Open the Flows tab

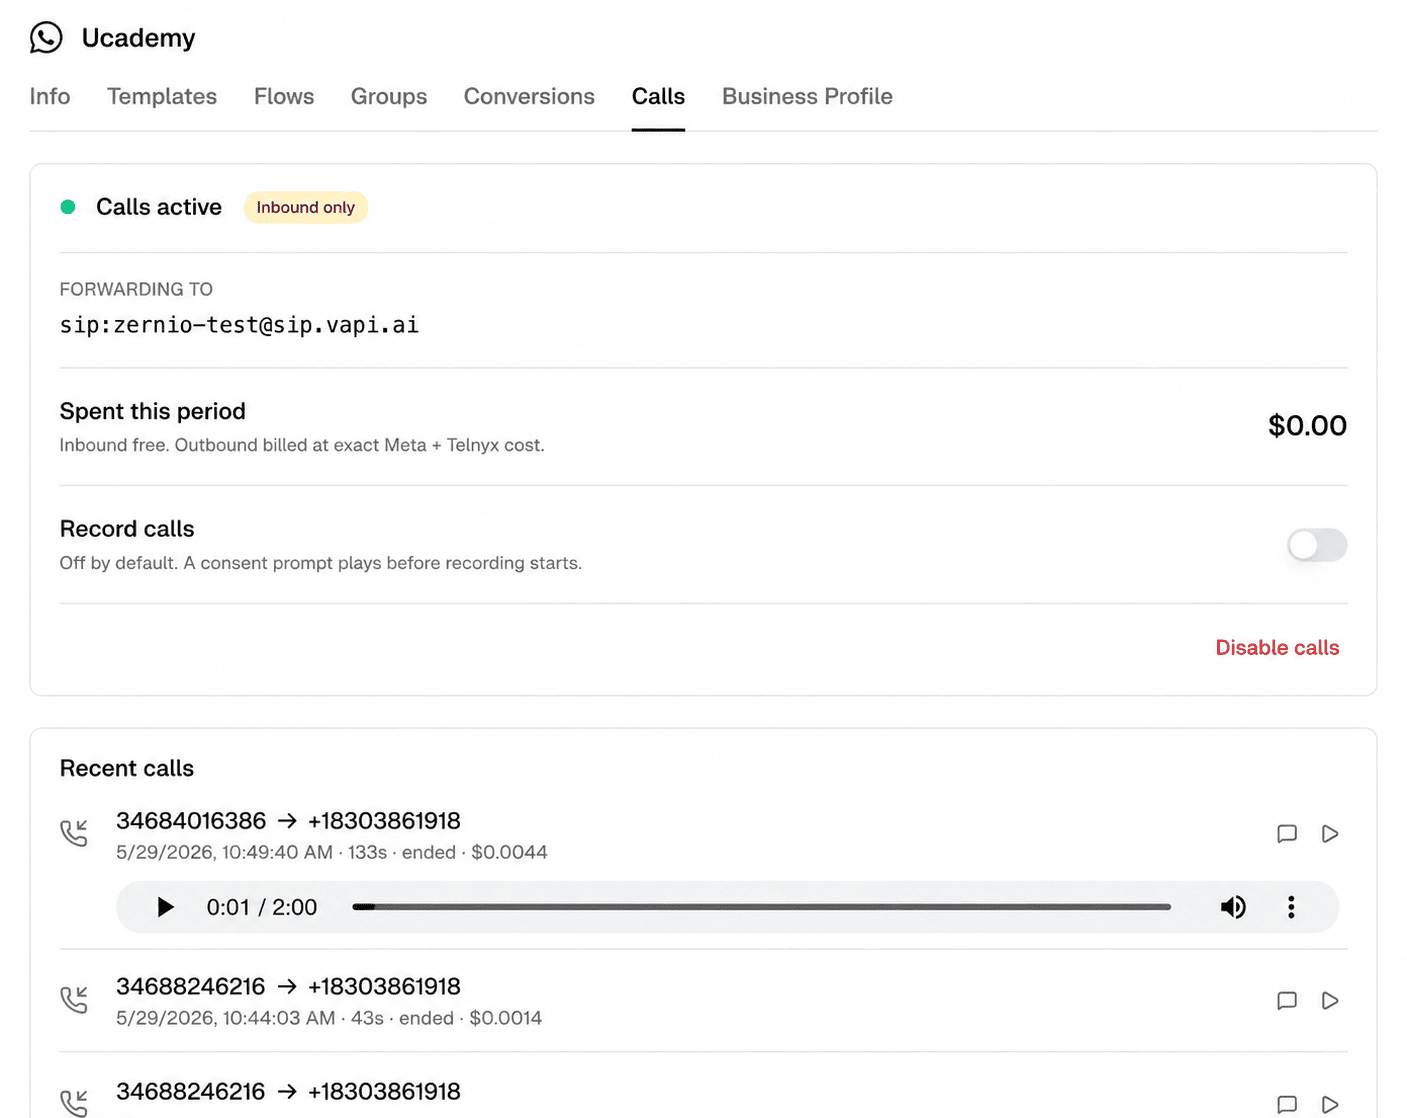[x=284, y=96]
